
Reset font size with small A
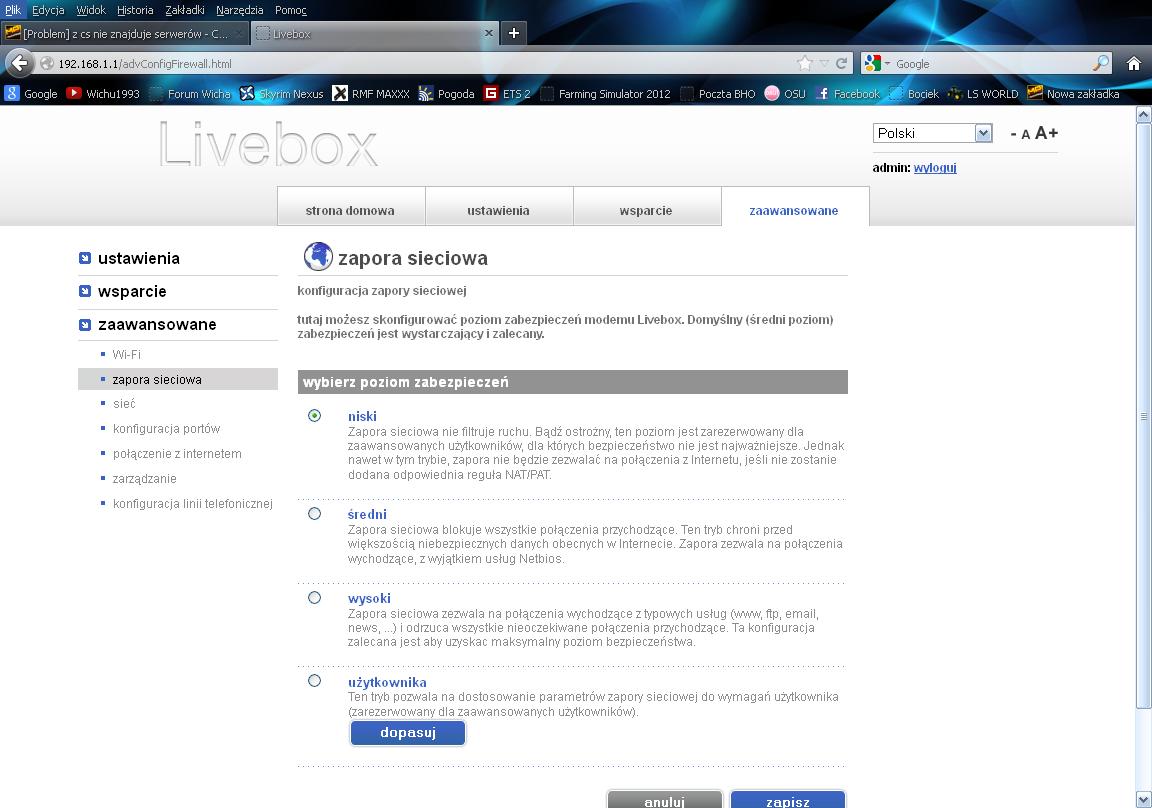(x=1026, y=134)
